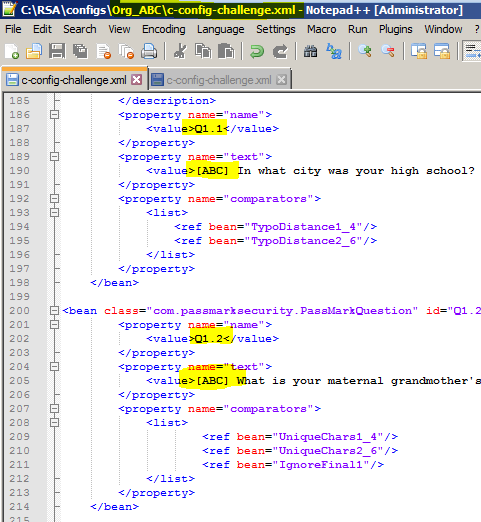
Task: Switch to the second inactive c-config-challenge.xml tab
Action: (219, 80)
